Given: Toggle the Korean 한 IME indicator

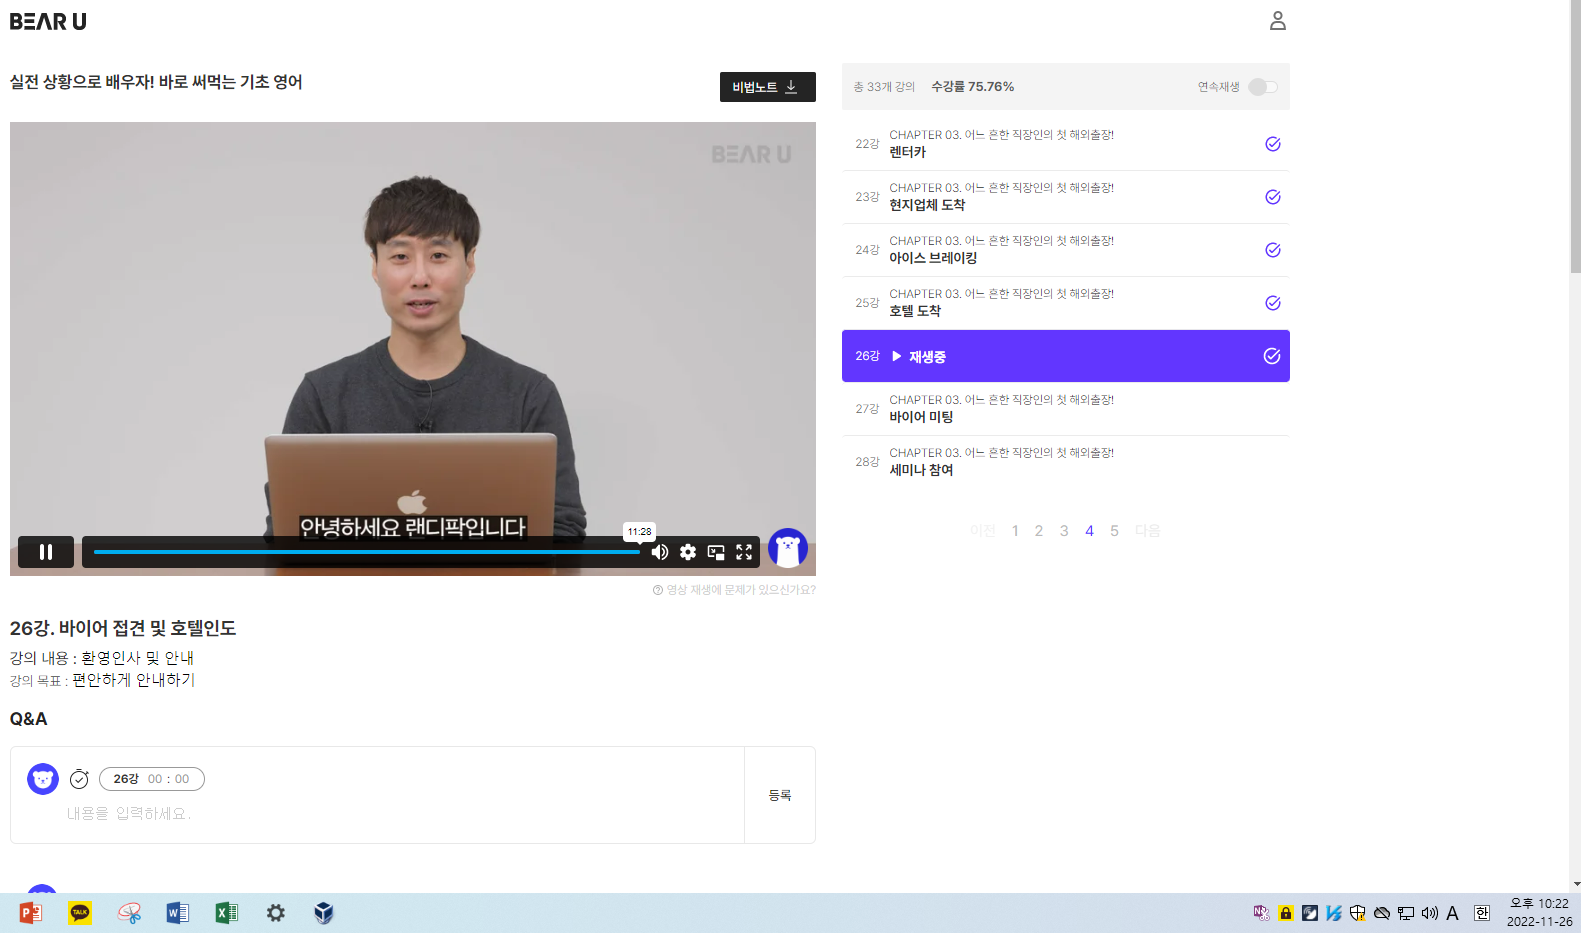Looking at the screenshot, I should point(1482,913).
